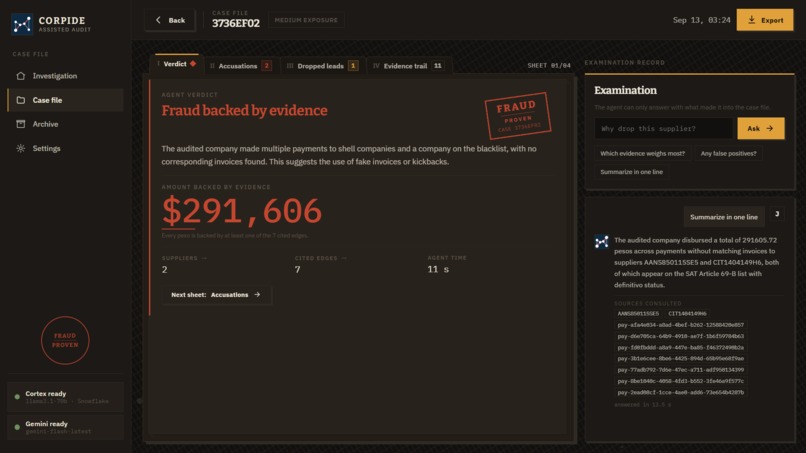The height and width of the screenshot is (453, 806).
Task: Click case file ID 3736EF02
Action: click(x=236, y=23)
